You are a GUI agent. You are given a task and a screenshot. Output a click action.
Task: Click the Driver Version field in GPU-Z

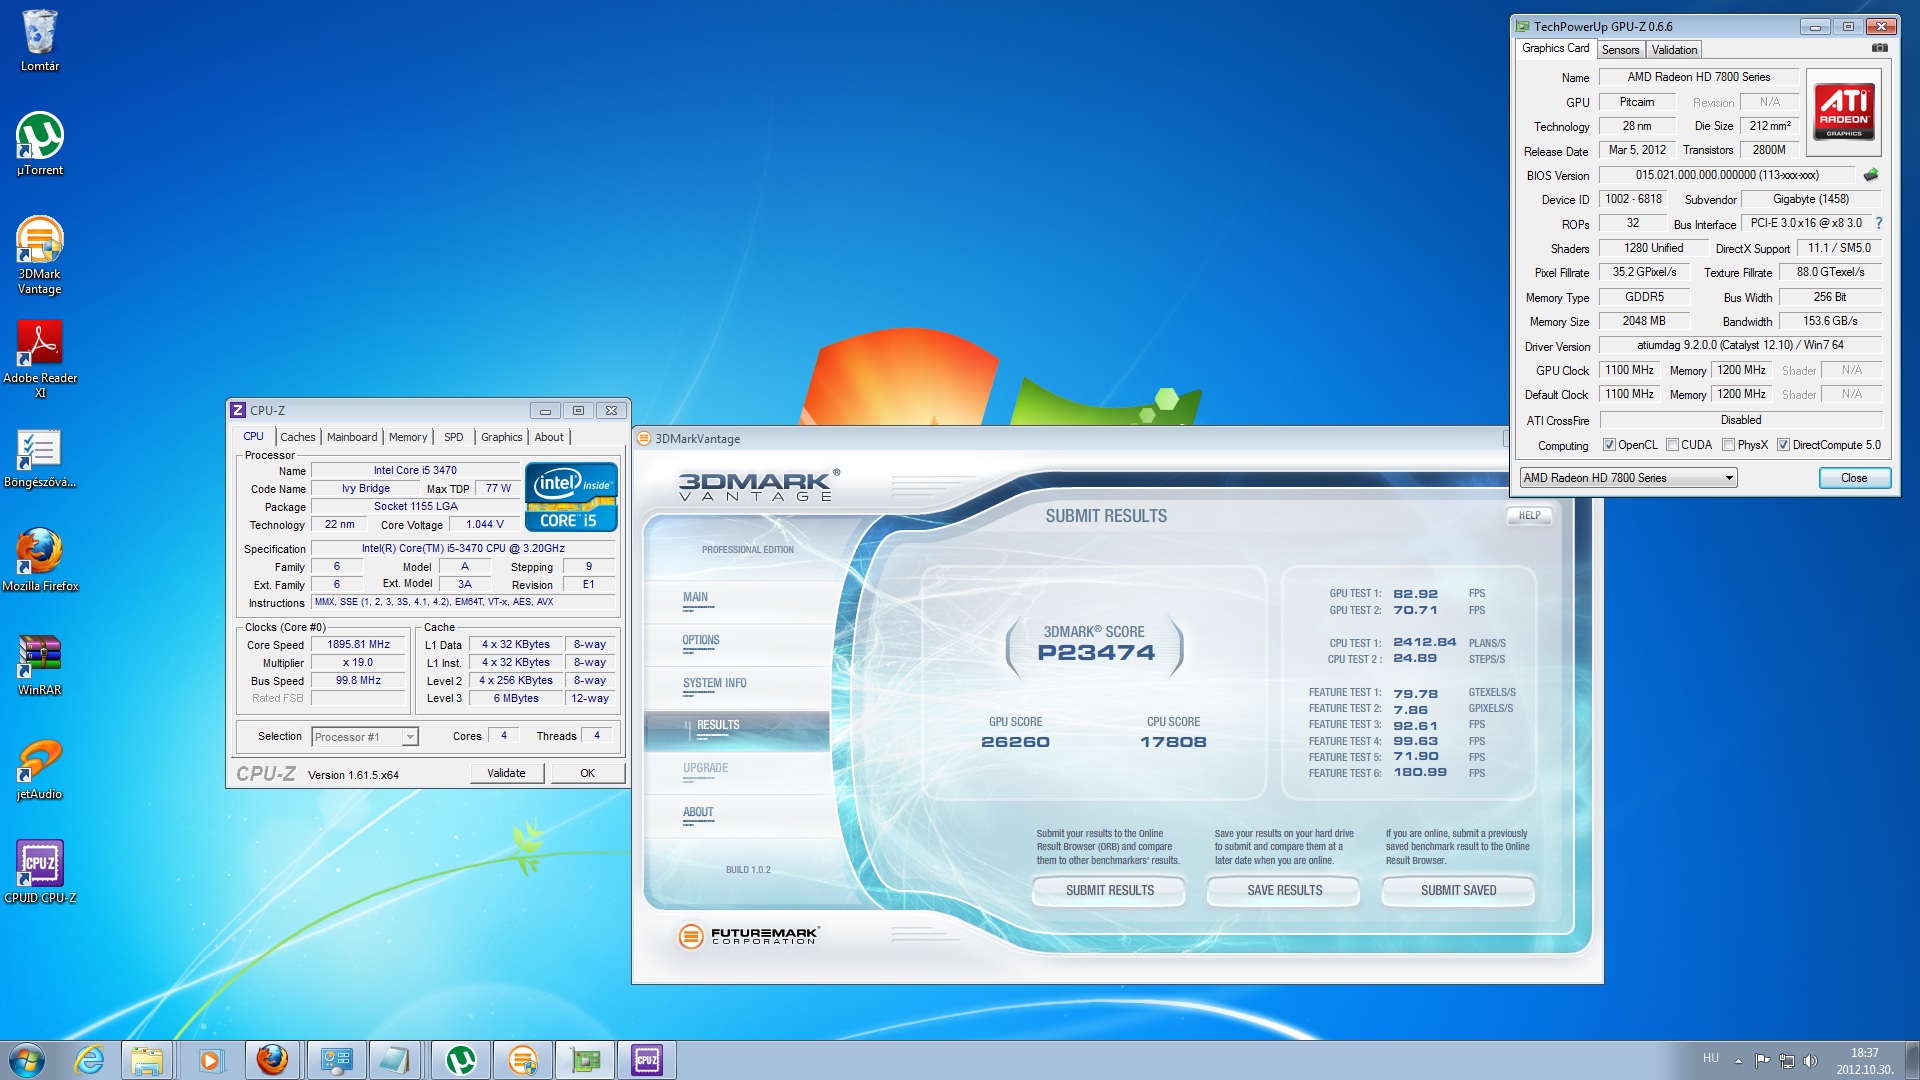coord(1740,345)
